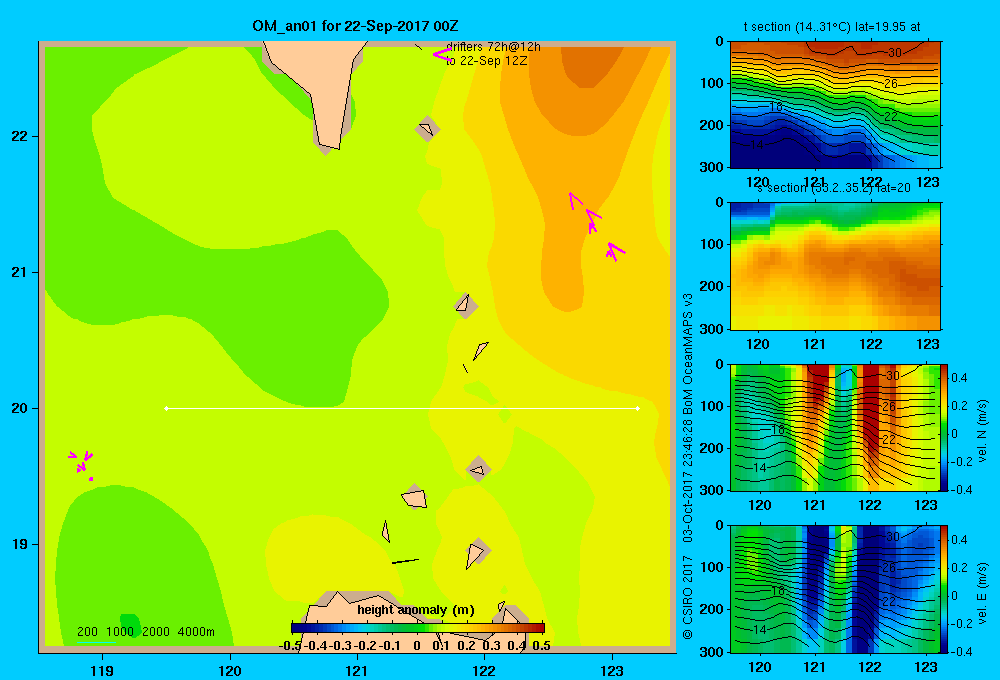Click the '4000m' depth contour legend entry

click(x=196, y=632)
